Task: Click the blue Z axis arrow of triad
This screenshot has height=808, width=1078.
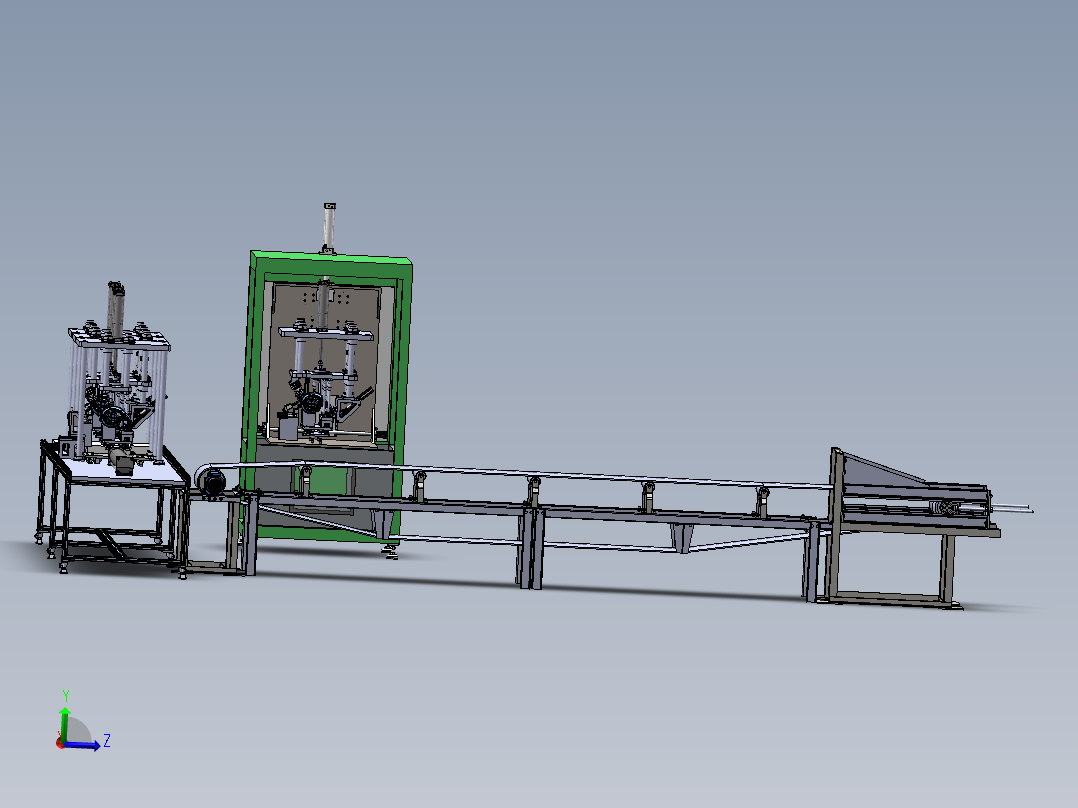Action: [84, 746]
